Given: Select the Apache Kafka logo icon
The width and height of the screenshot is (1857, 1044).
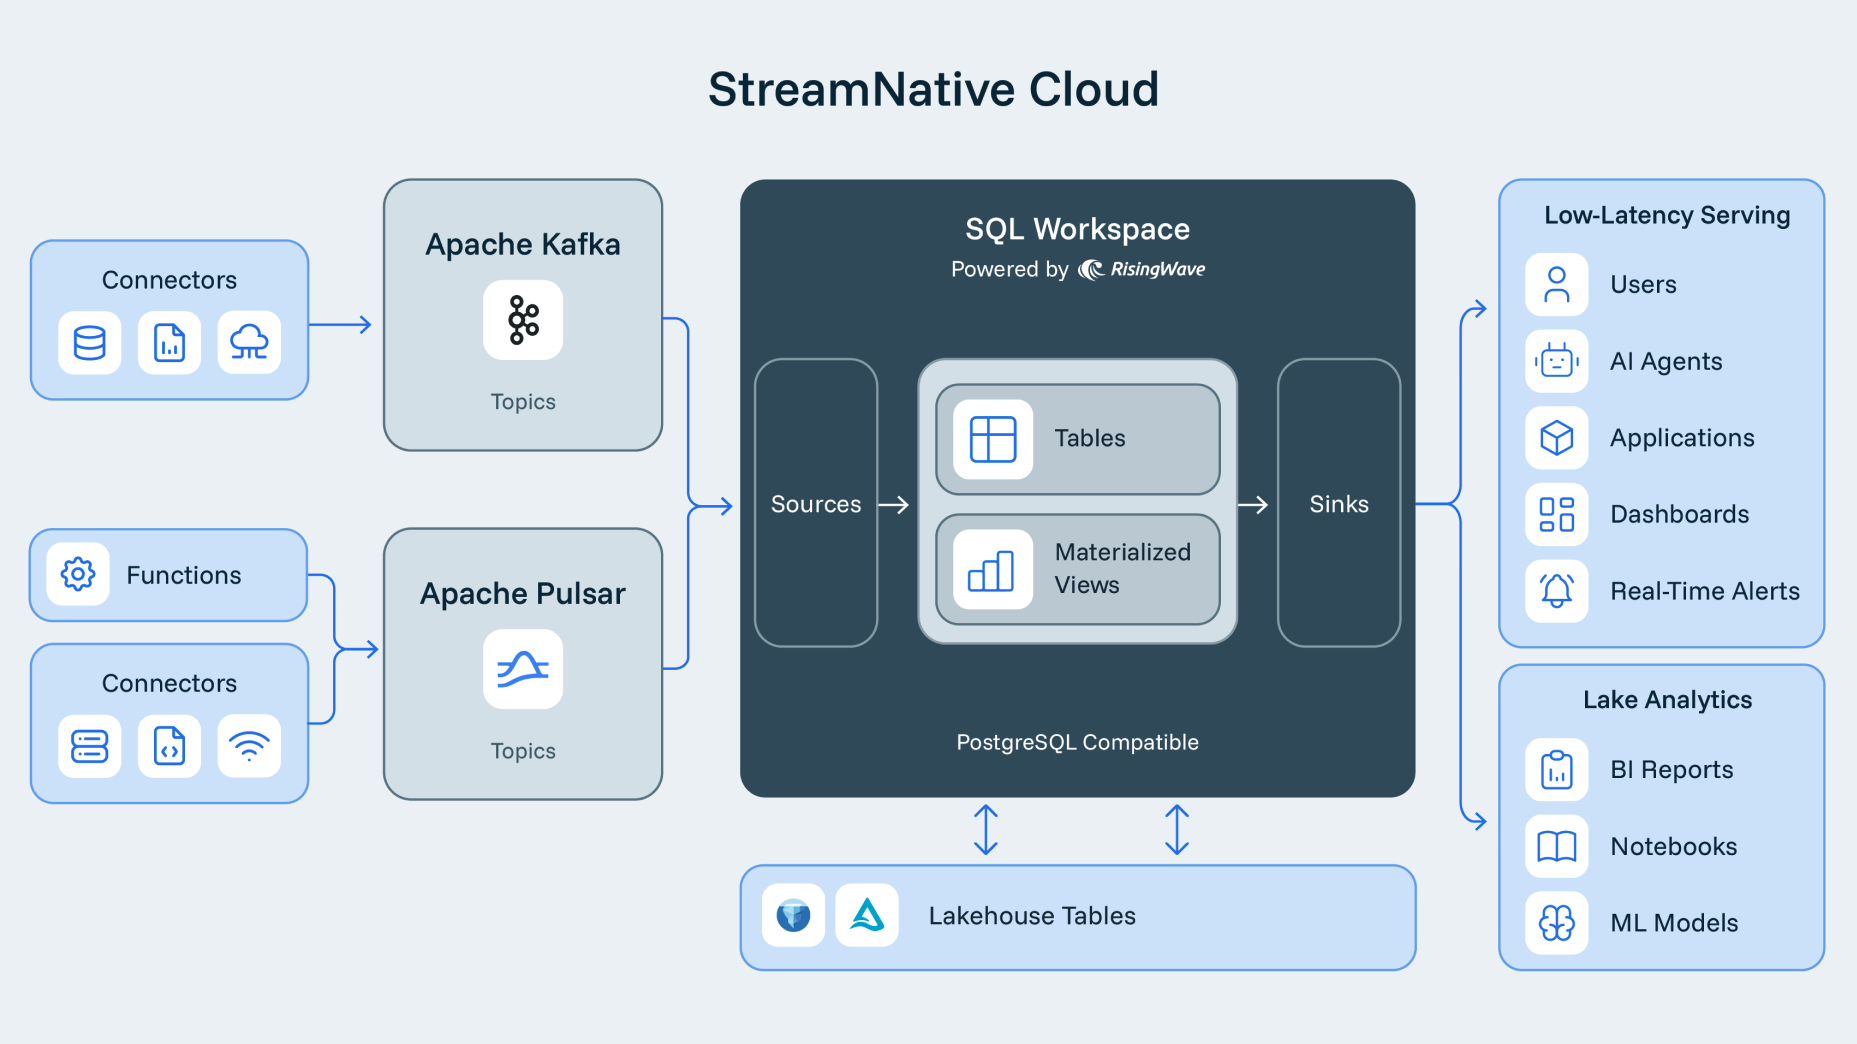Looking at the screenshot, I should (x=523, y=320).
